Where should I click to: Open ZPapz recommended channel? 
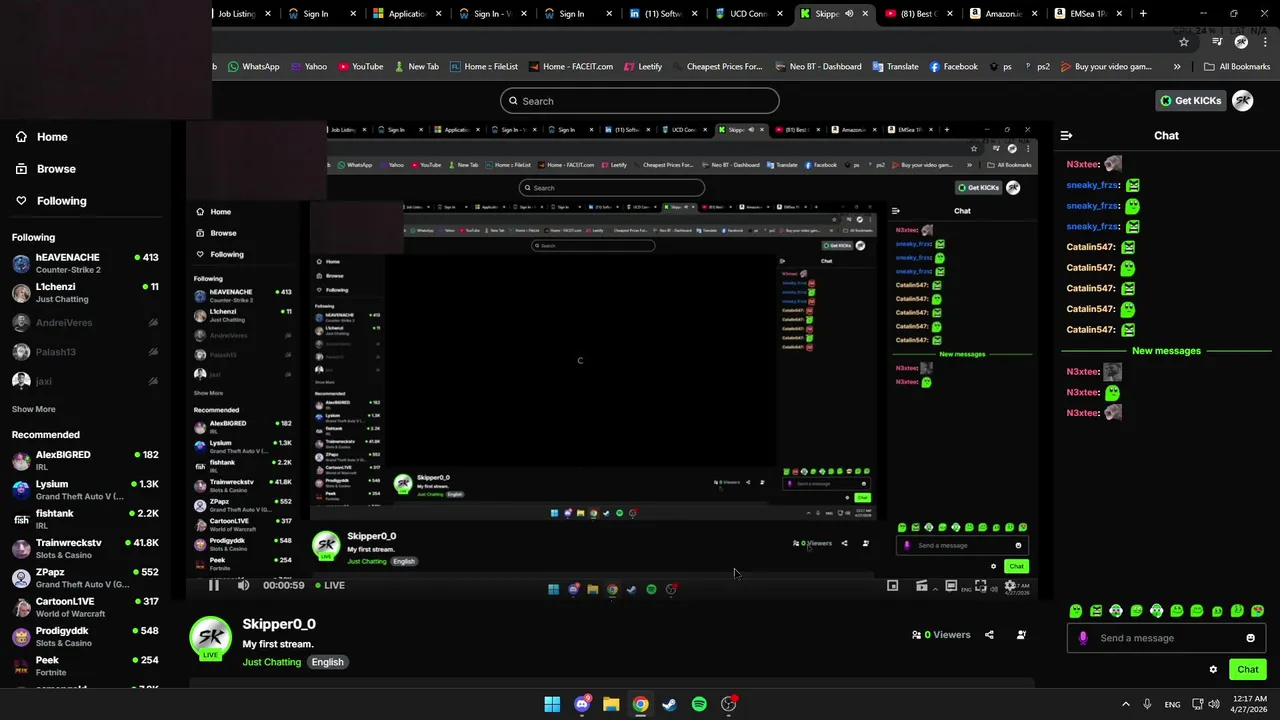tap(85, 578)
